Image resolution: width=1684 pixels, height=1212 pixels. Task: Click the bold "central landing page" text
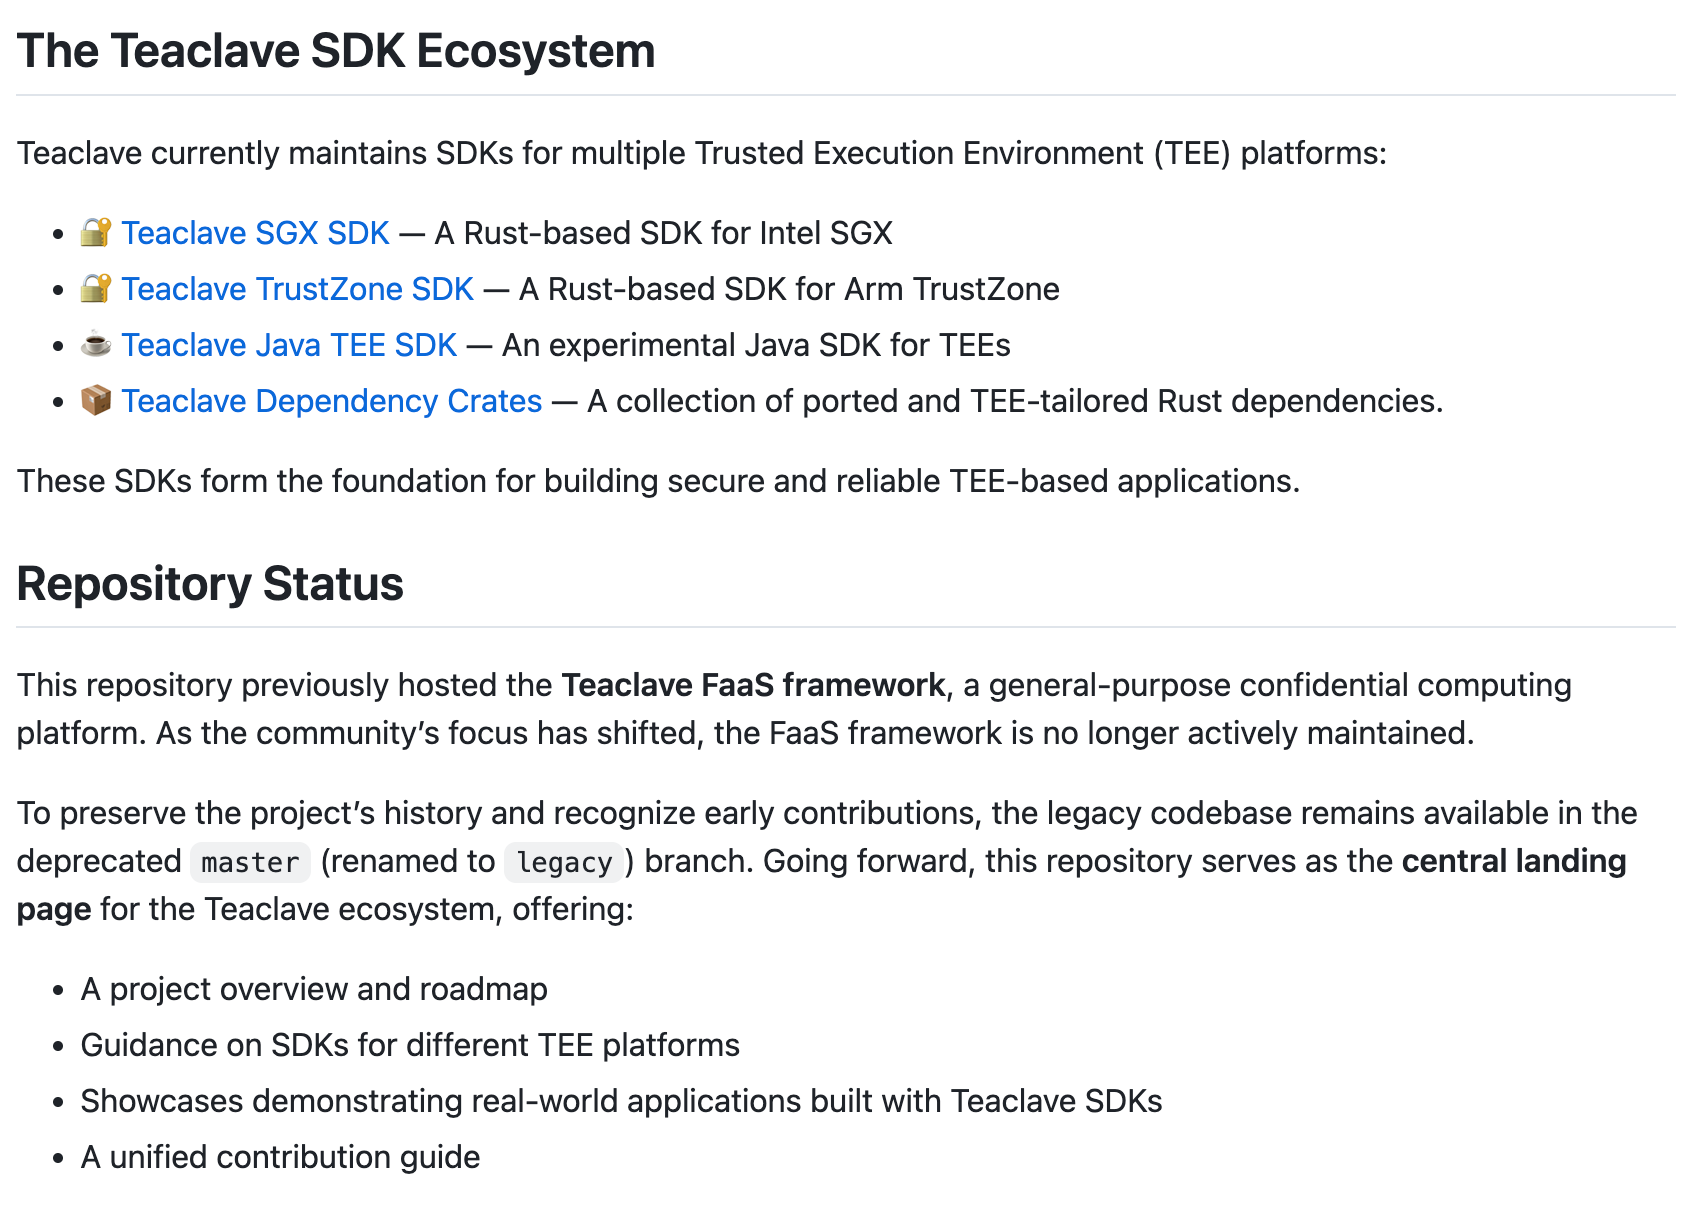pos(1513,861)
